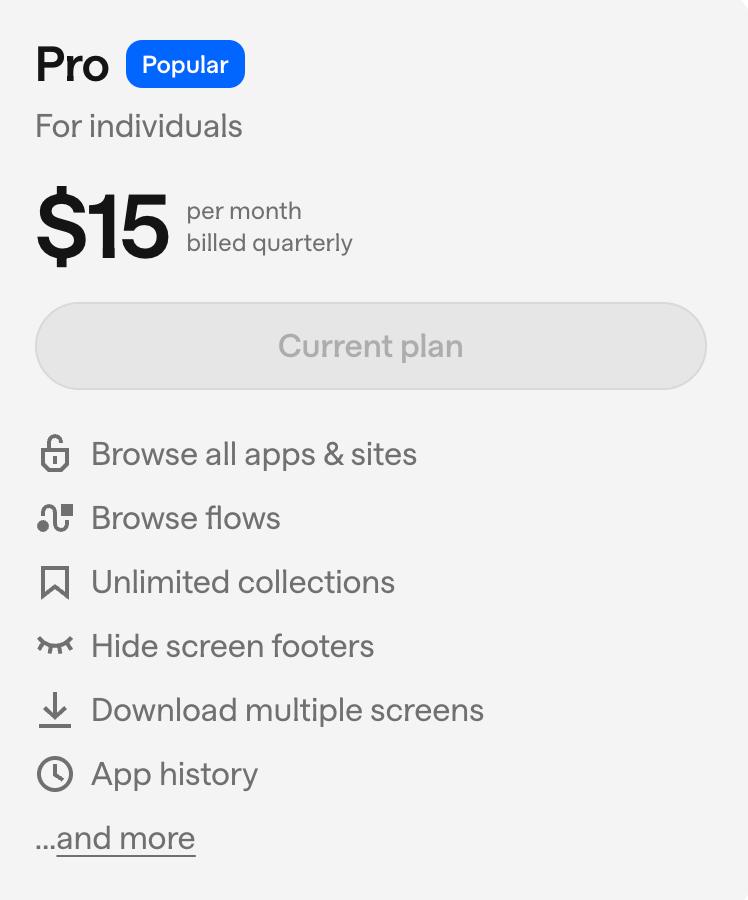Click the App history feature label

(175, 775)
